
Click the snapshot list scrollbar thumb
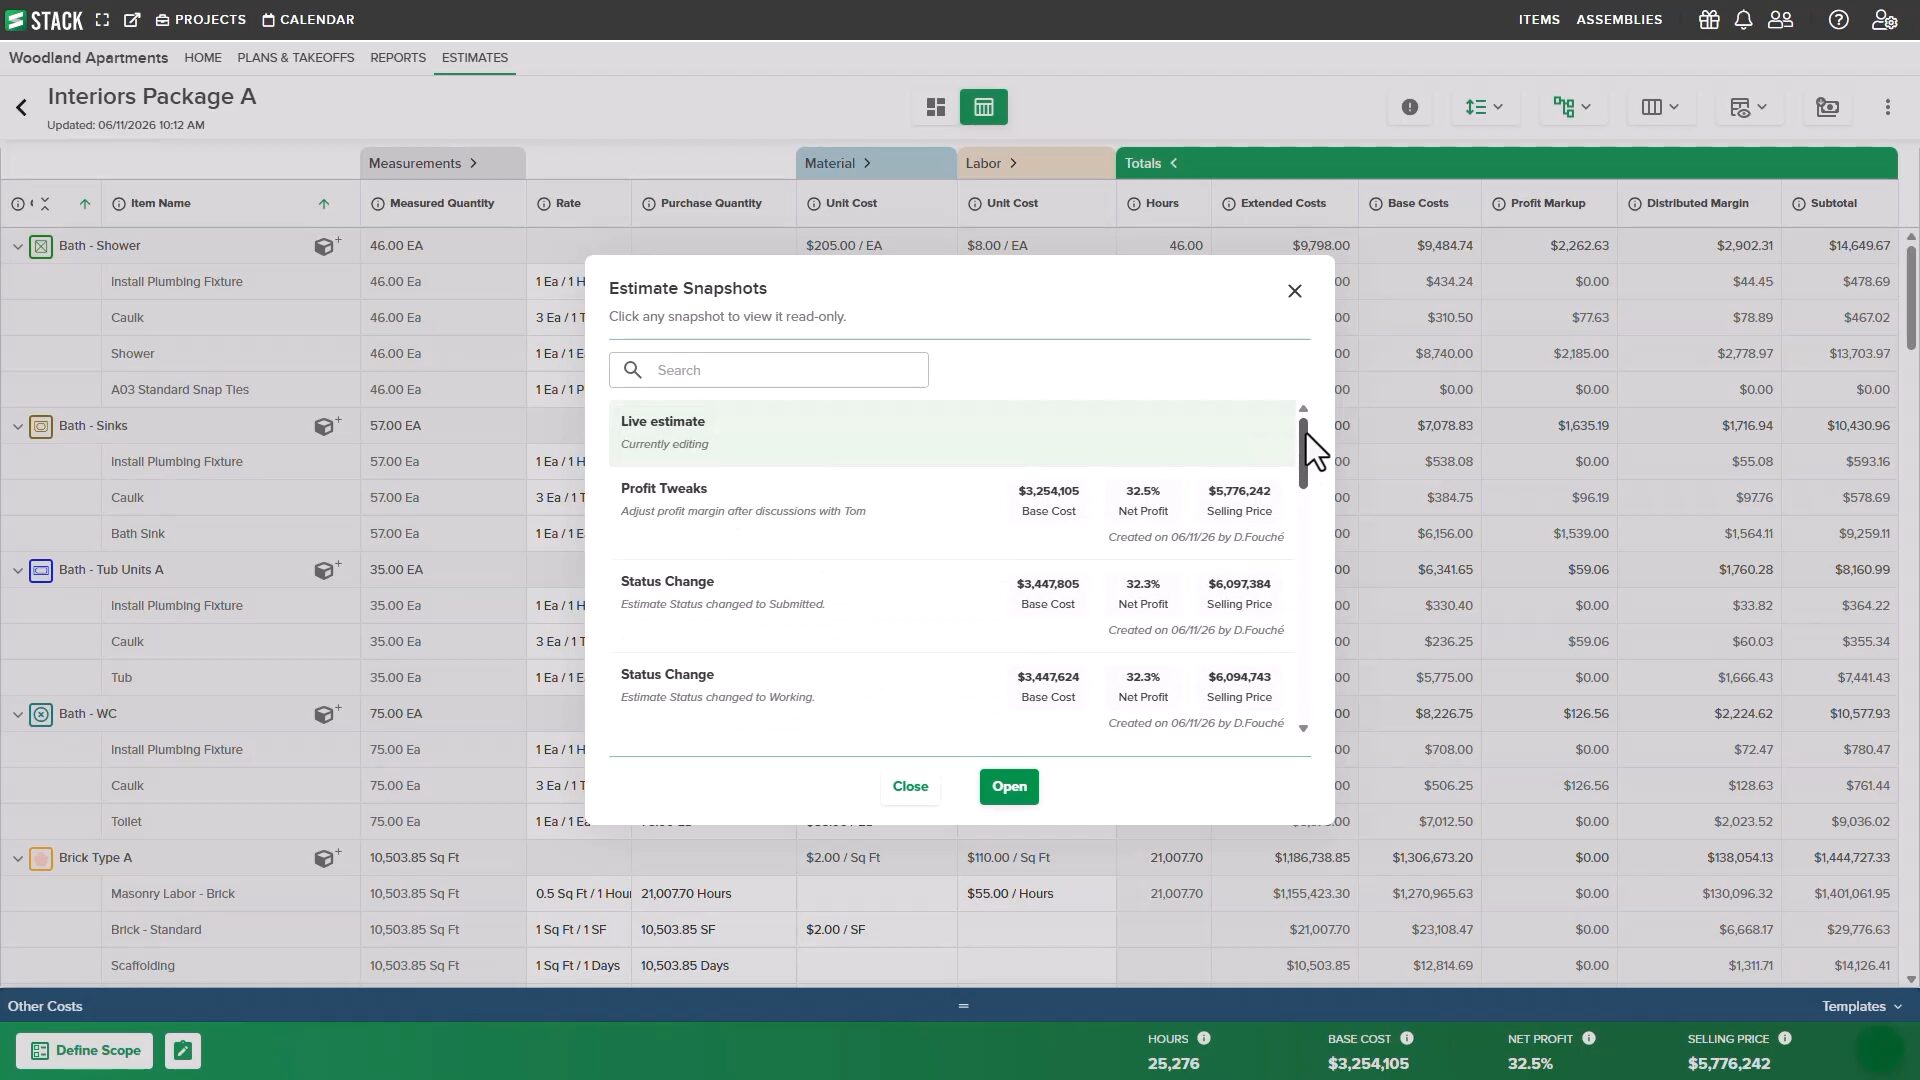(1303, 453)
